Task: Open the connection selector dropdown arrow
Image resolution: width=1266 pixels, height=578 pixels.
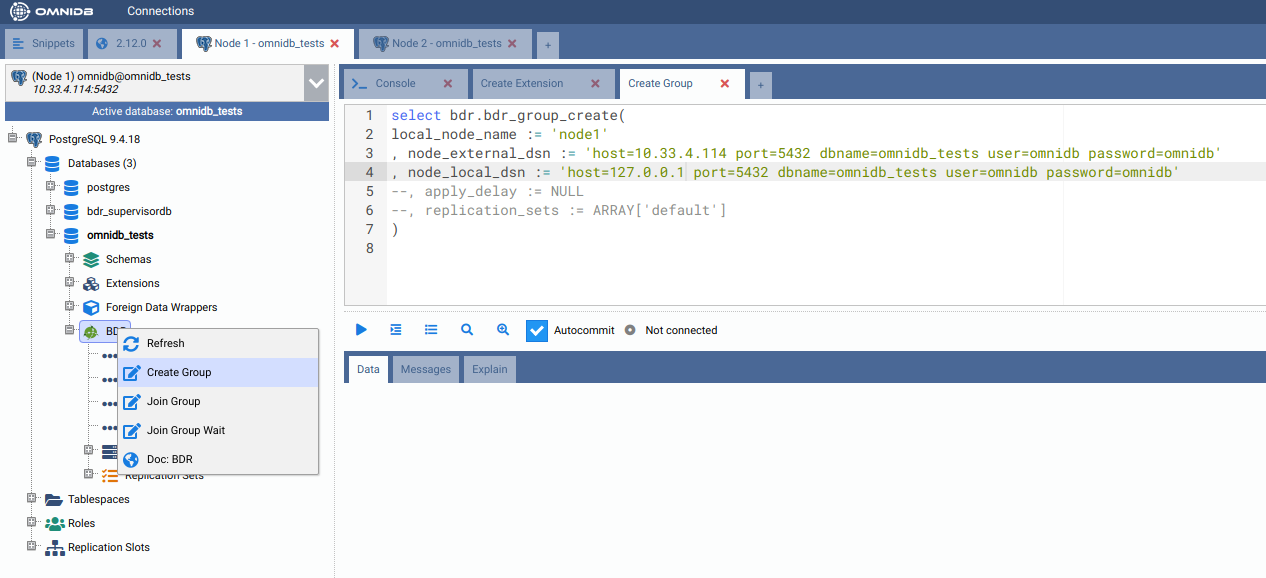Action: coord(316,83)
